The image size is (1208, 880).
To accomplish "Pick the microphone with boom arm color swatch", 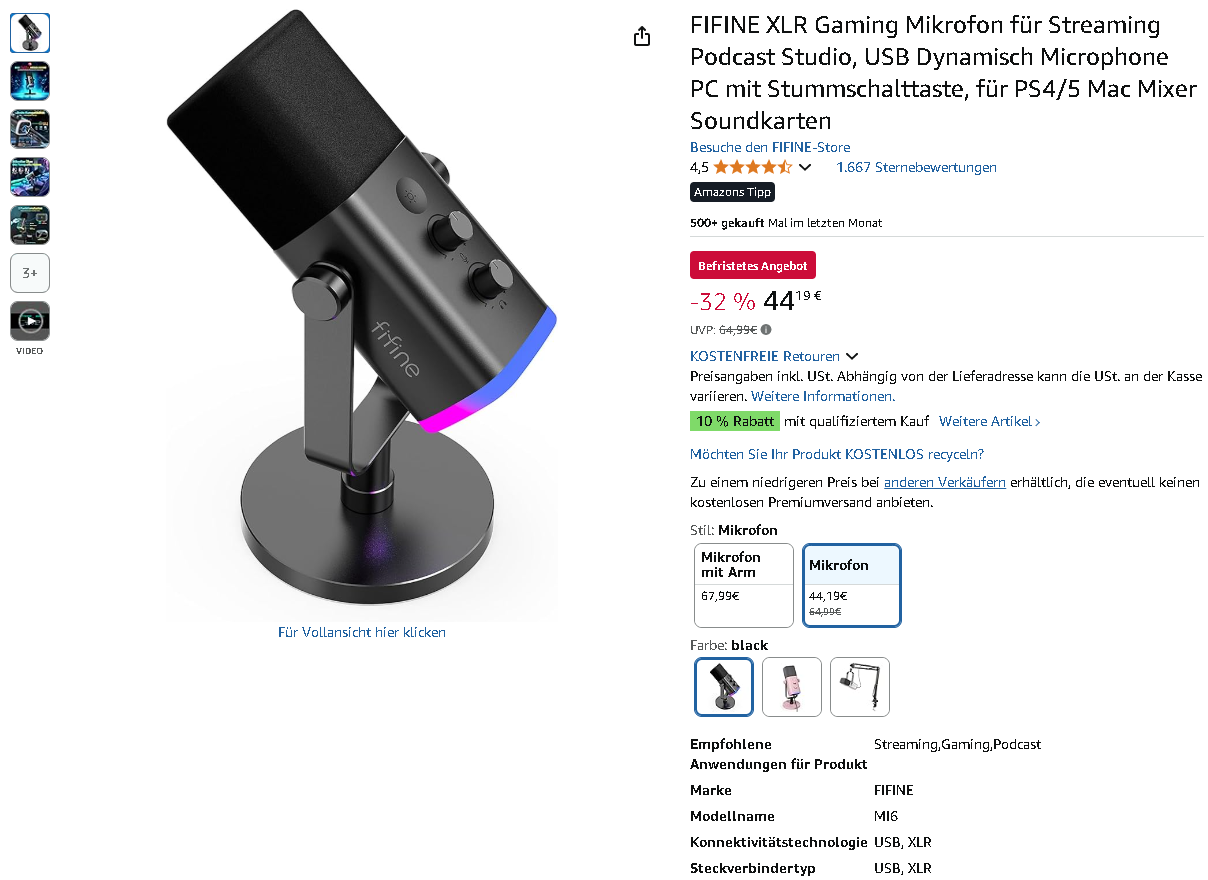I will pyautogui.click(x=860, y=686).
